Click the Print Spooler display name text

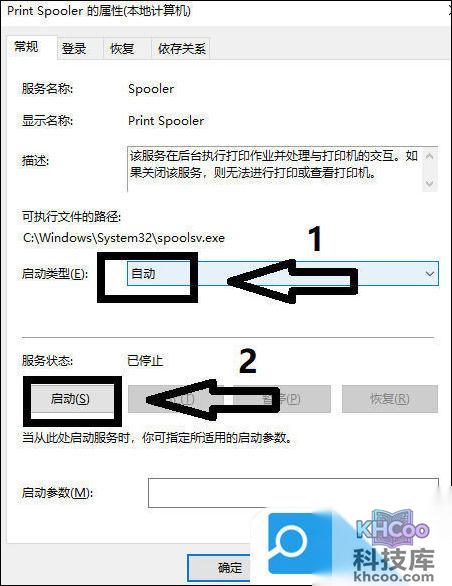pos(166,121)
